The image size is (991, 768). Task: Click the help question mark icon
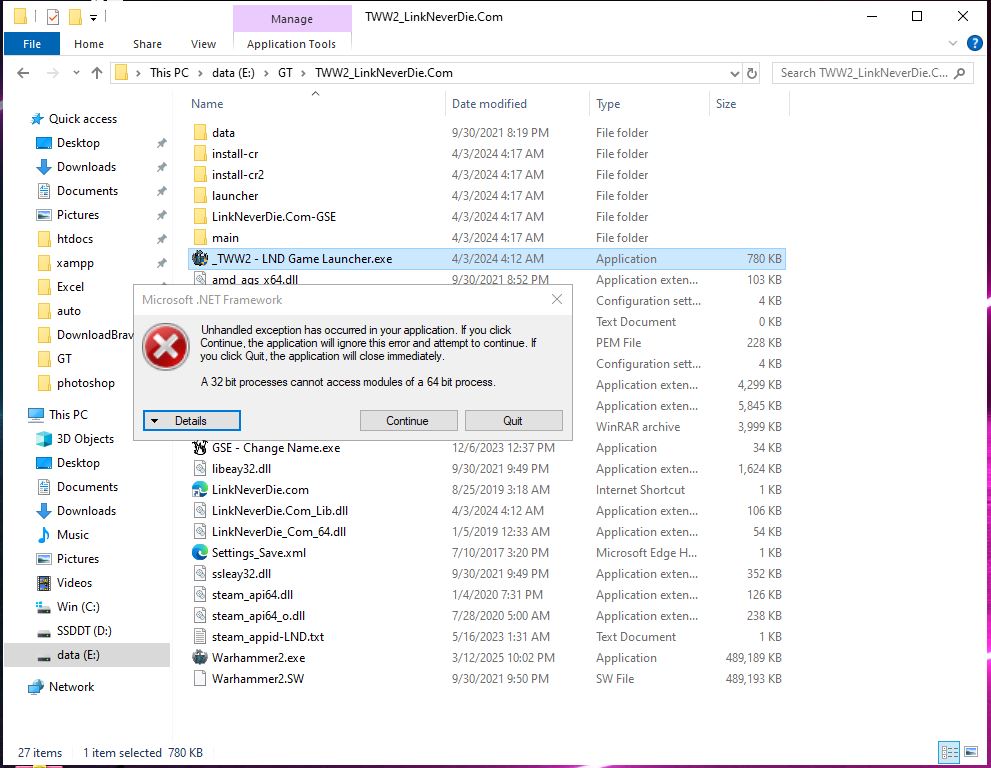(x=975, y=44)
